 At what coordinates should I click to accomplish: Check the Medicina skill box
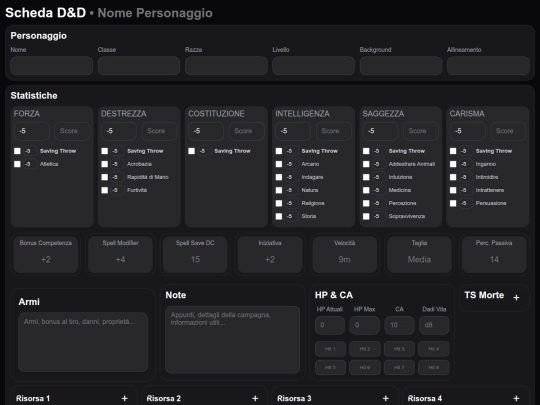[366, 190]
